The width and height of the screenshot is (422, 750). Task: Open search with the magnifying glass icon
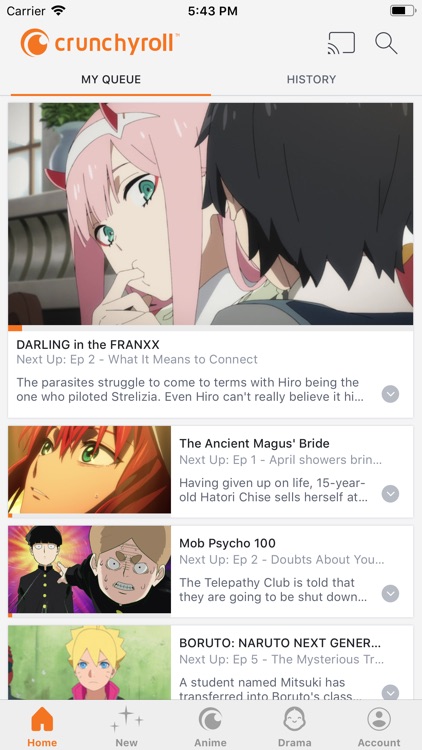tap(386, 43)
